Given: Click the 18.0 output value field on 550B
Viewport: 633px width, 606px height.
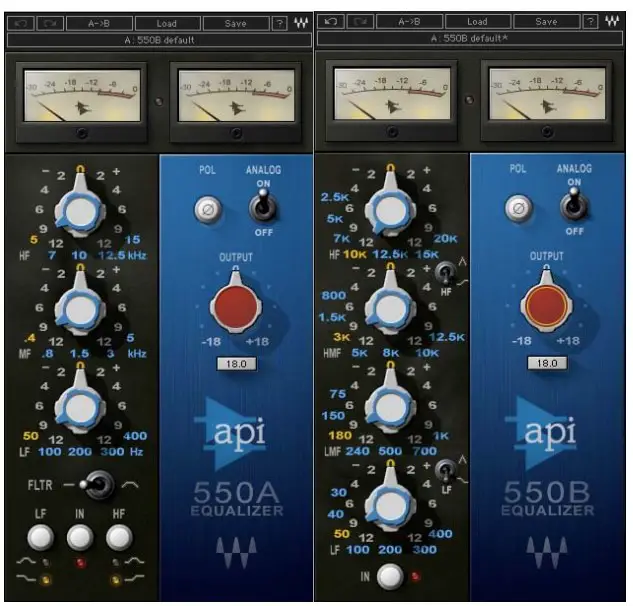Looking at the screenshot, I should [547, 363].
